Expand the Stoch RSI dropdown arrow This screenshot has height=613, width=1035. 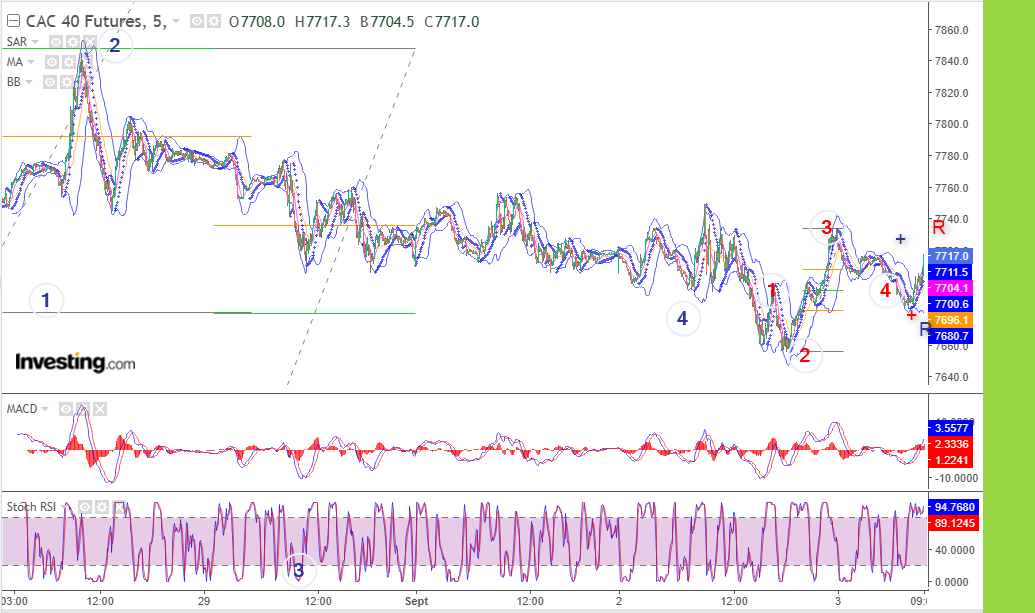point(63,507)
